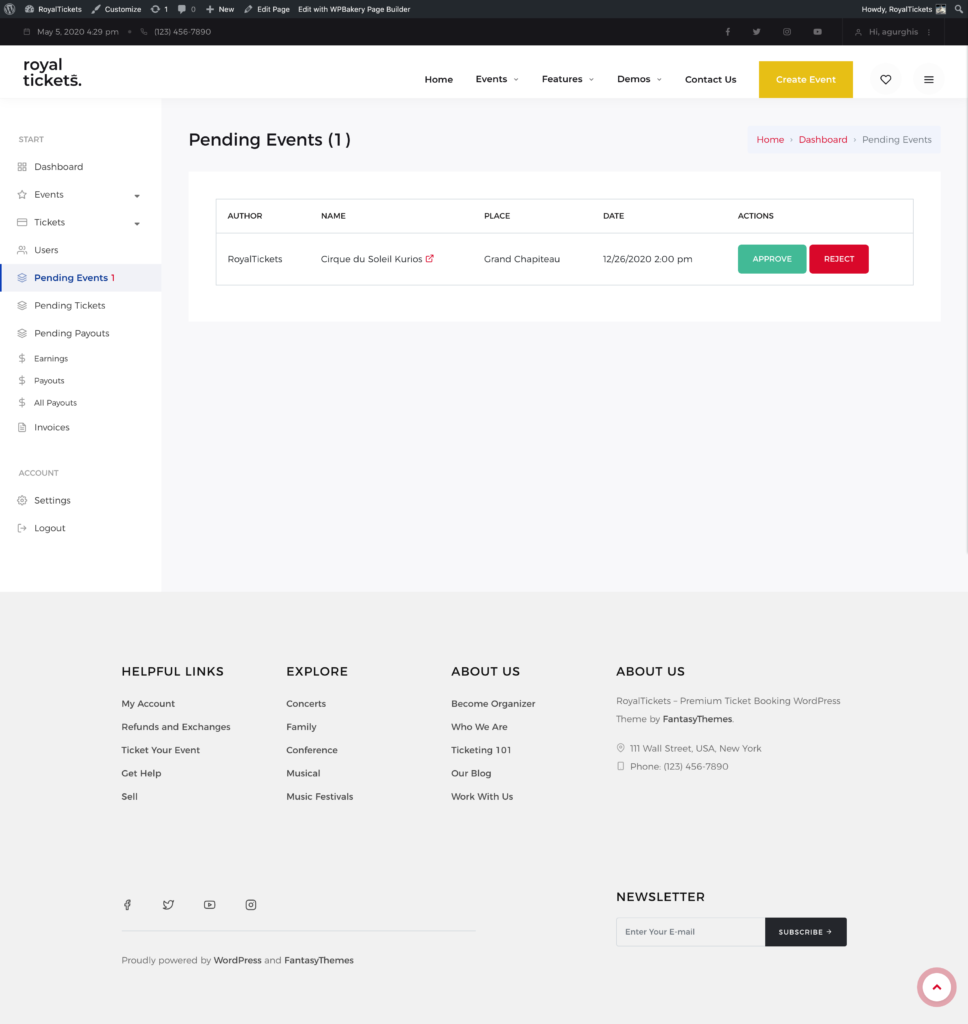Open the Howdy, RoyalTickets account menu
Image resolution: width=968 pixels, height=1024 pixels.
[903, 9]
